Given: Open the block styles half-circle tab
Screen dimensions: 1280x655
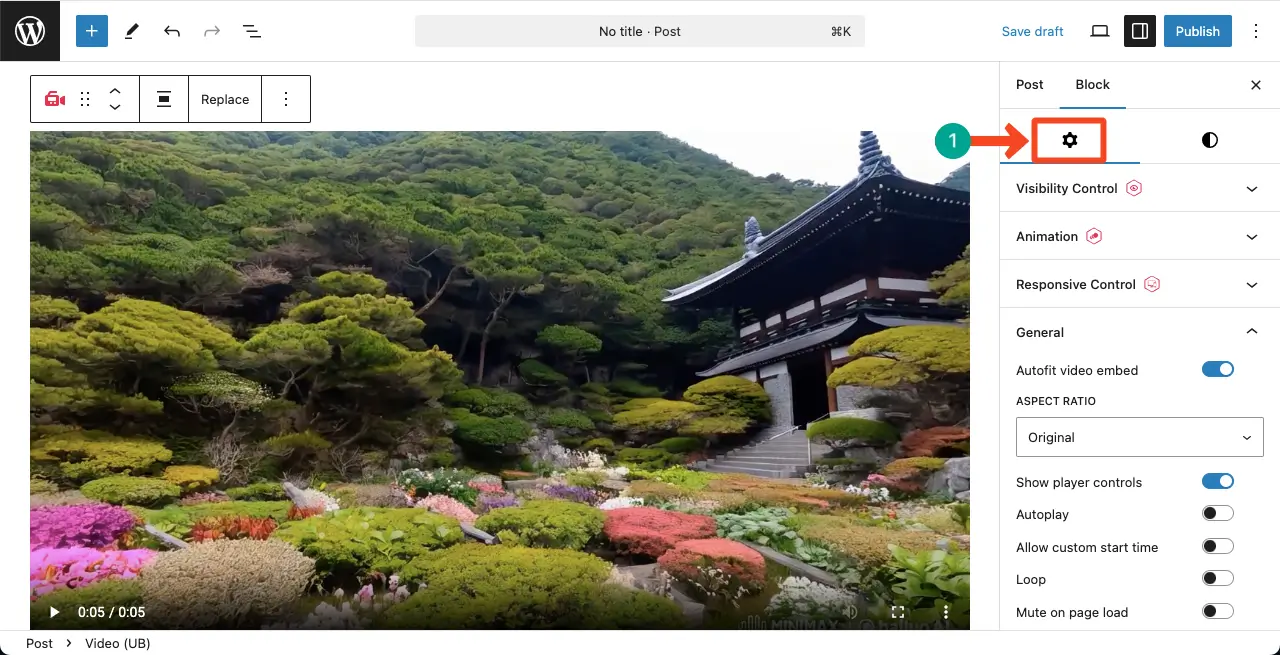Looking at the screenshot, I should pos(1209,140).
